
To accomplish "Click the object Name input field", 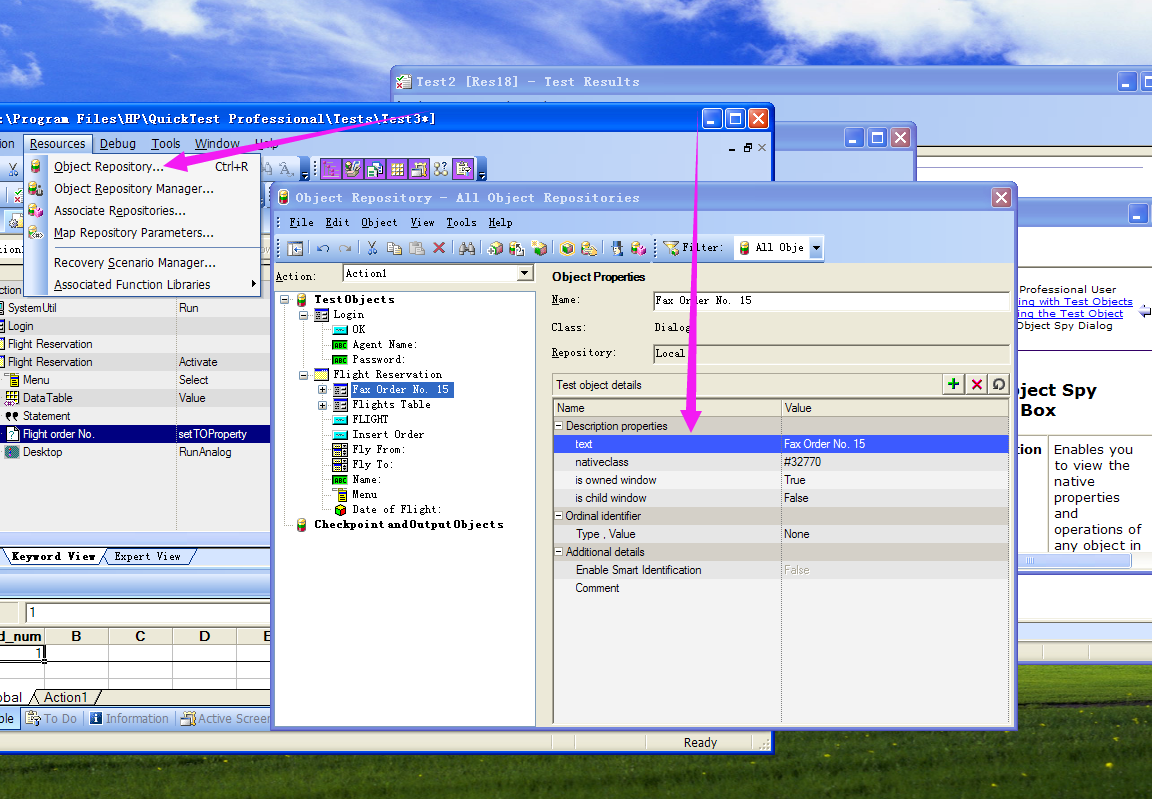I will click(831, 300).
